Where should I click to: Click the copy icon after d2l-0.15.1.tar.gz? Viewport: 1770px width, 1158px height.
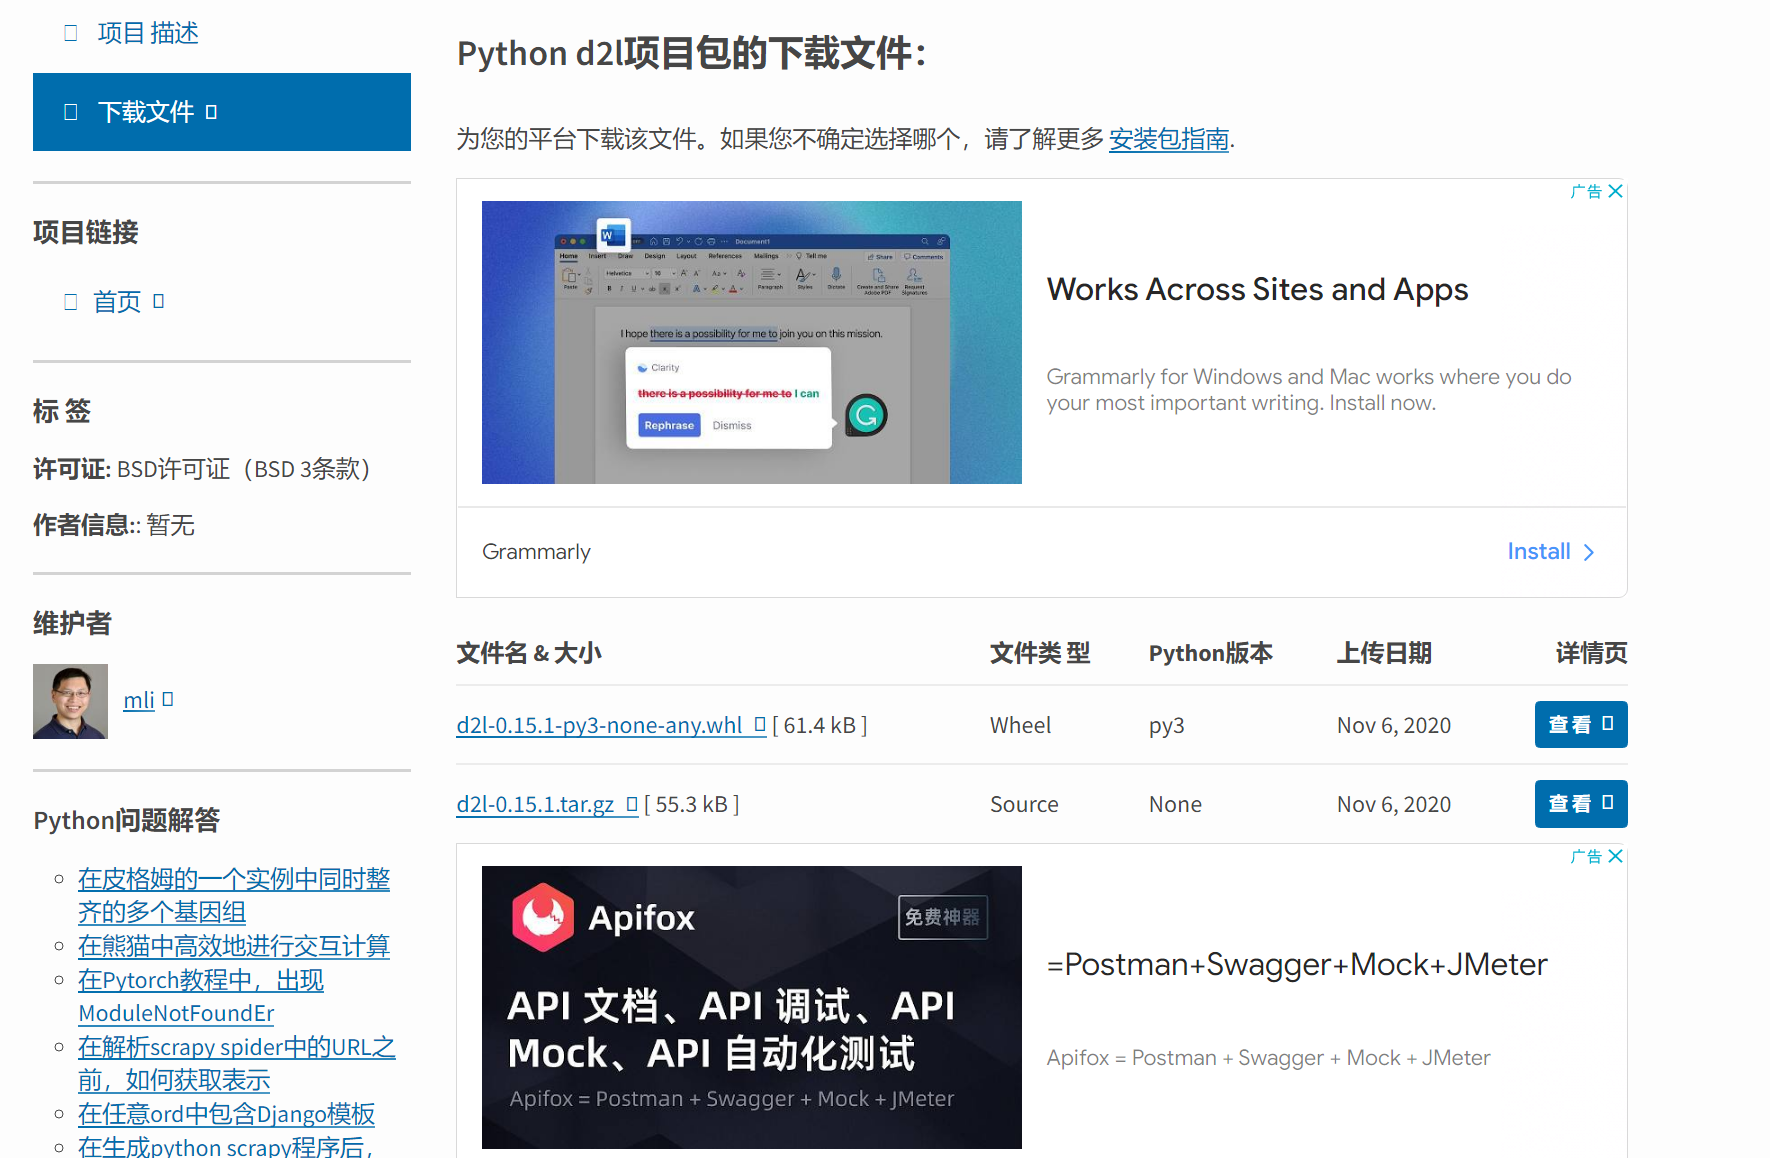tap(631, 803)
